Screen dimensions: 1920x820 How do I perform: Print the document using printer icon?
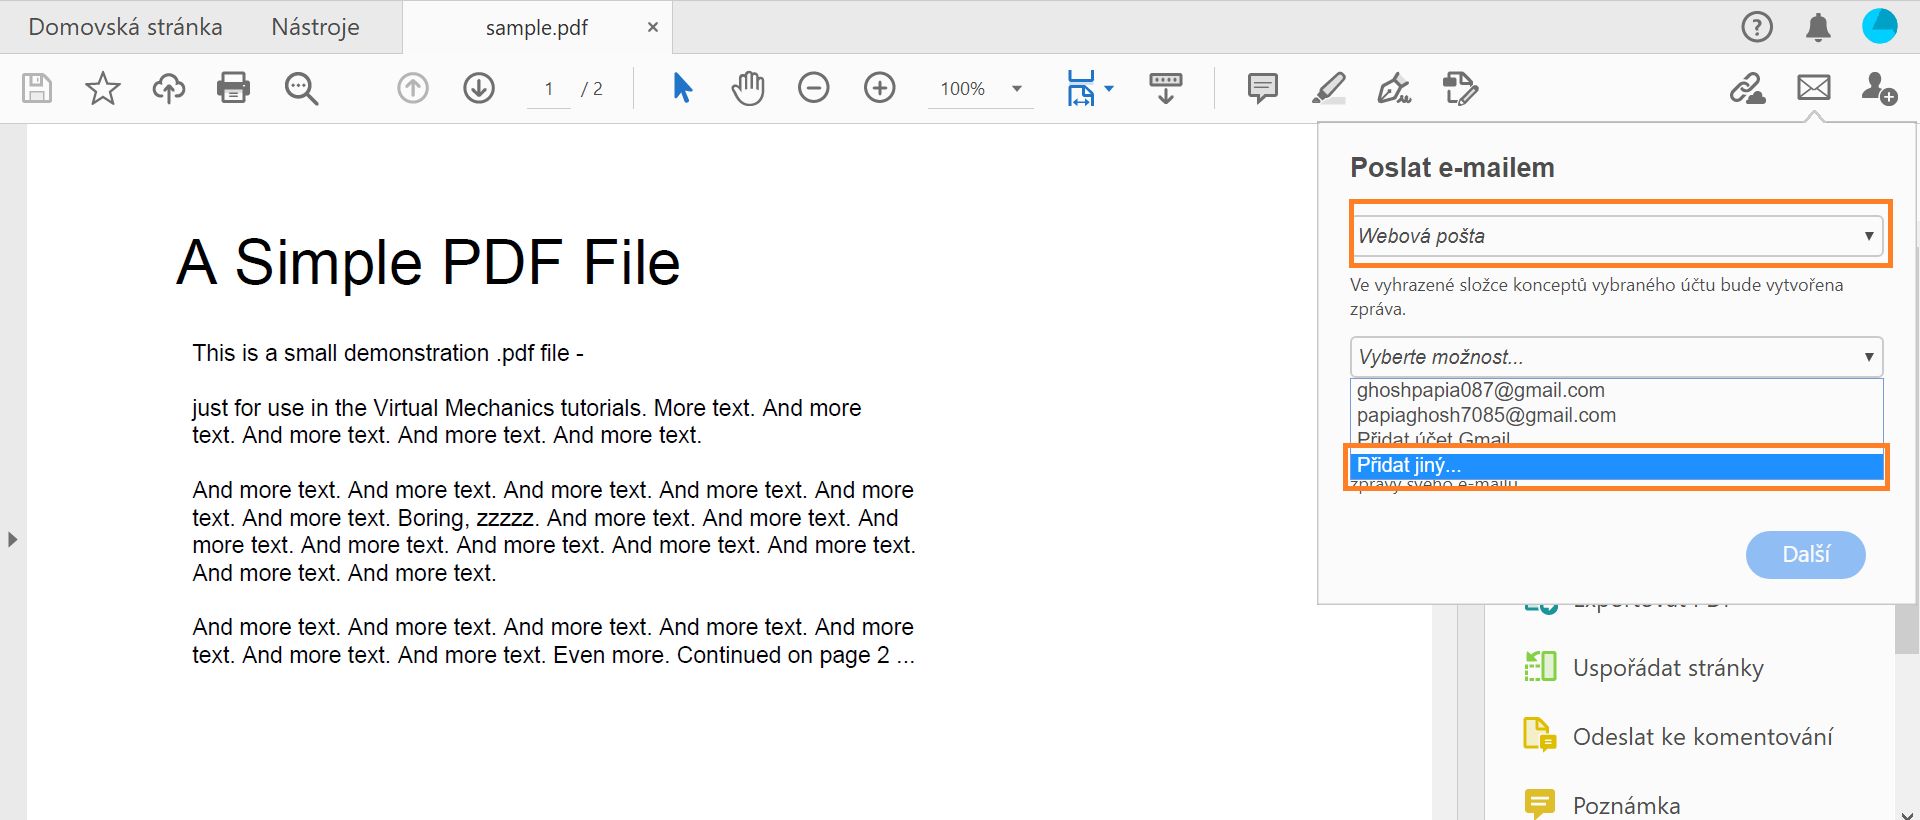click(x=233, y=88)
